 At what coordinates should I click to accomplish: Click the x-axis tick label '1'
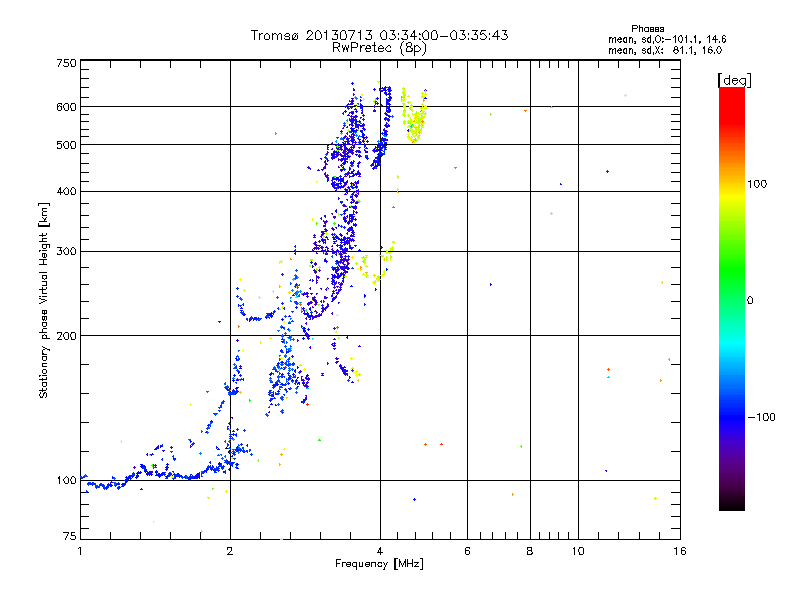click(x=80, y=551)
